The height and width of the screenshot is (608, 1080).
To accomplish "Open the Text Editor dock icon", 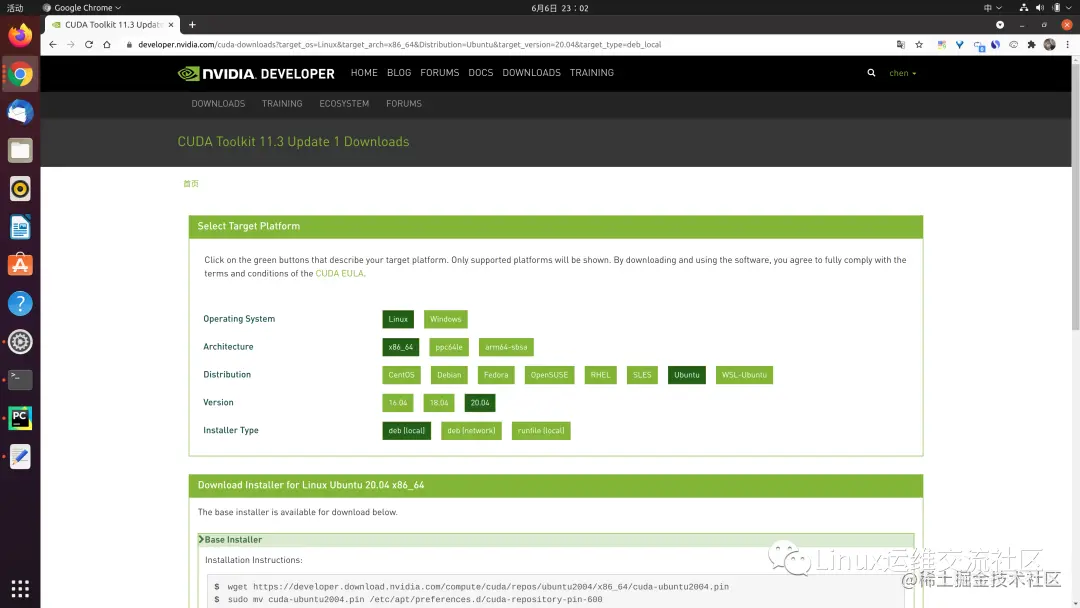I will click(20, 456).
